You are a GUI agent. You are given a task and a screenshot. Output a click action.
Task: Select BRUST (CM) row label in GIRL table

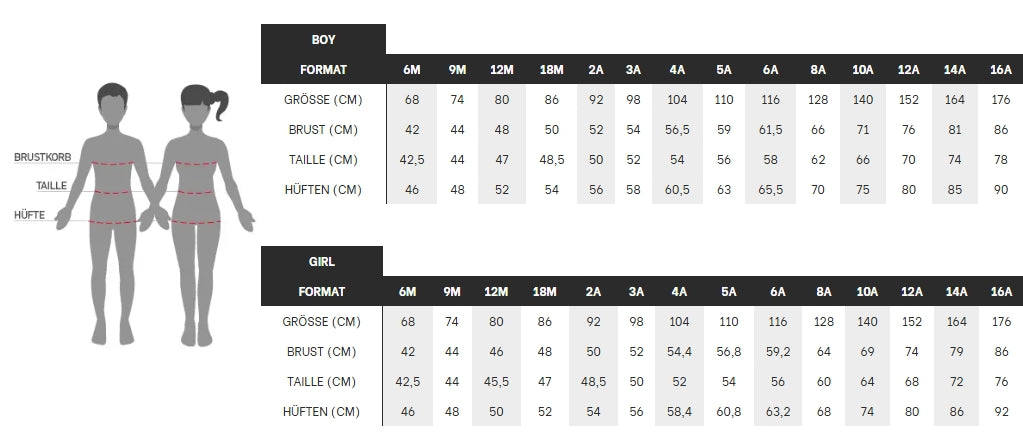click(x=322, y=352)
